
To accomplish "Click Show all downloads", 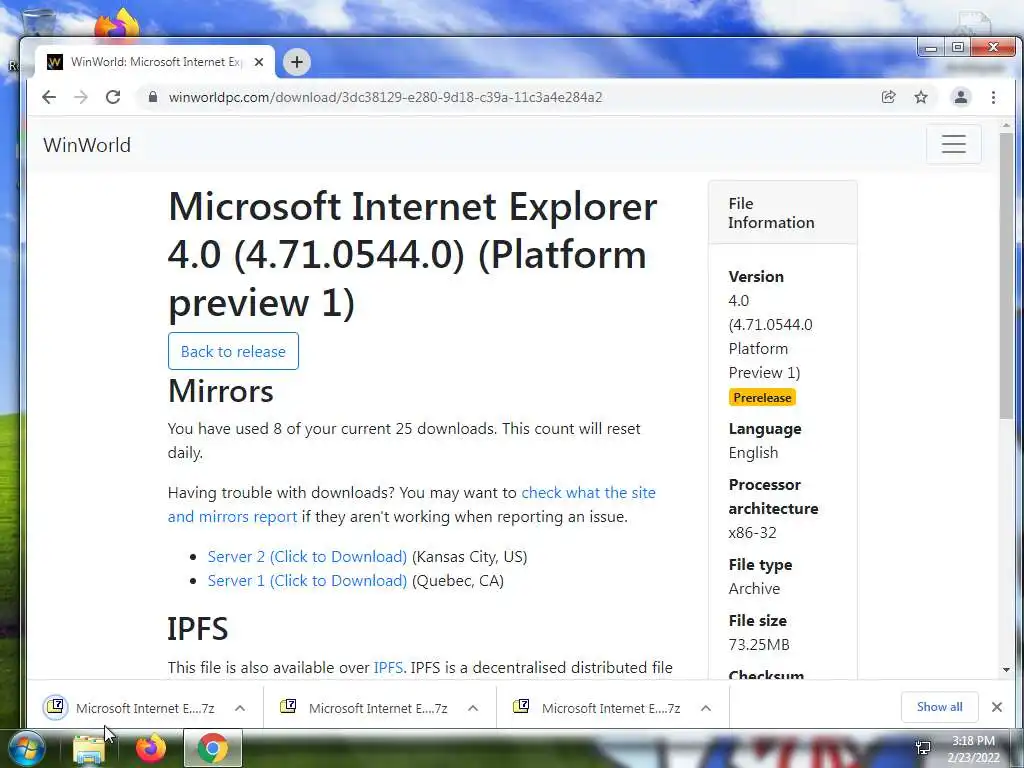I will click(940, 707).
